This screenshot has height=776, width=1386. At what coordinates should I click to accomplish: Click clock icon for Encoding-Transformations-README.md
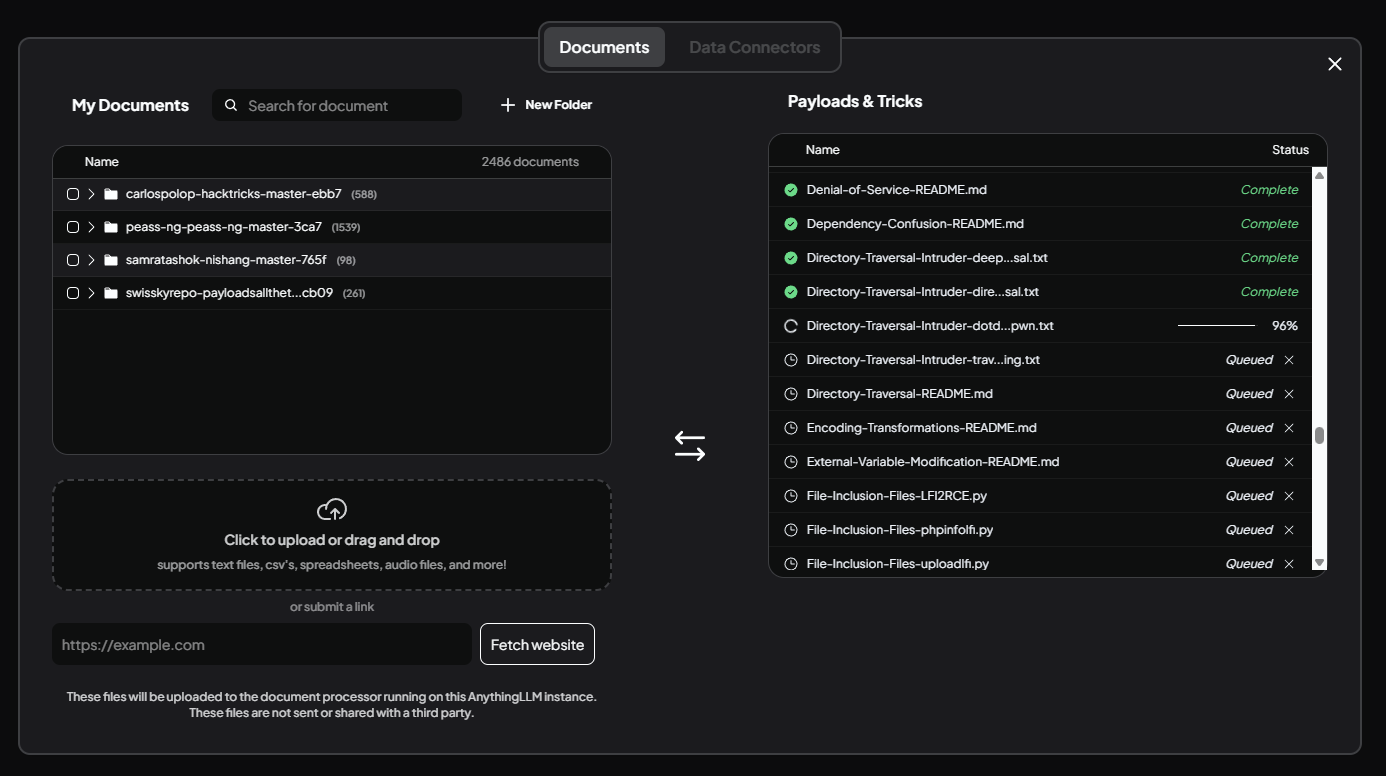tap(791, 428)
